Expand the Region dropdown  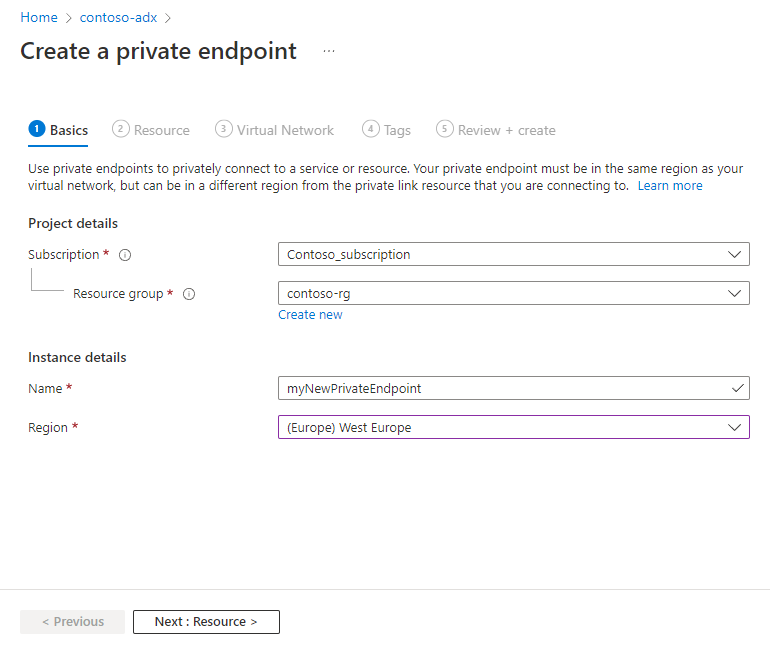tap(513, 427)
